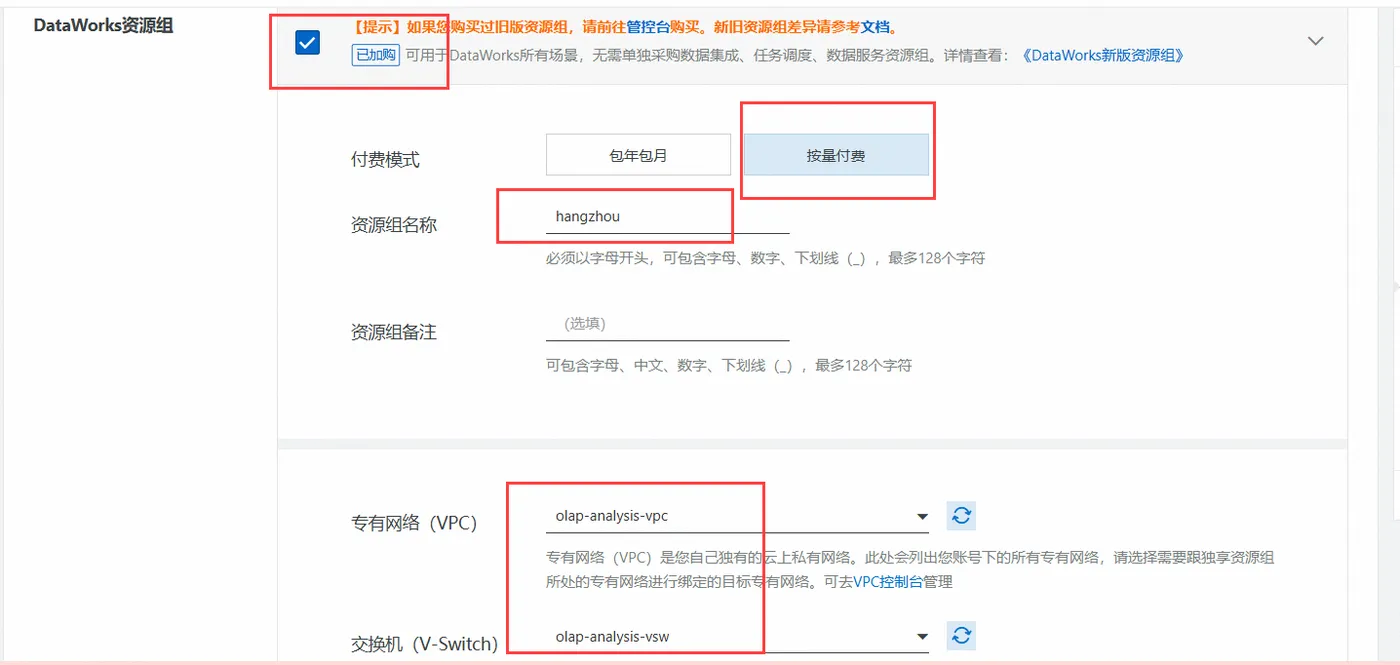Open the 管控台 link

pos(647,27)
